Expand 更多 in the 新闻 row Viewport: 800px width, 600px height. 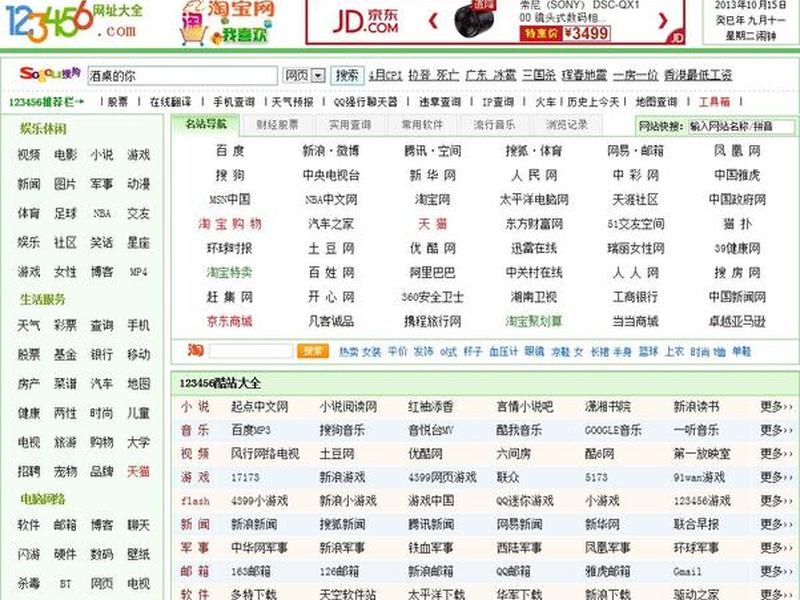click(777, 524)
